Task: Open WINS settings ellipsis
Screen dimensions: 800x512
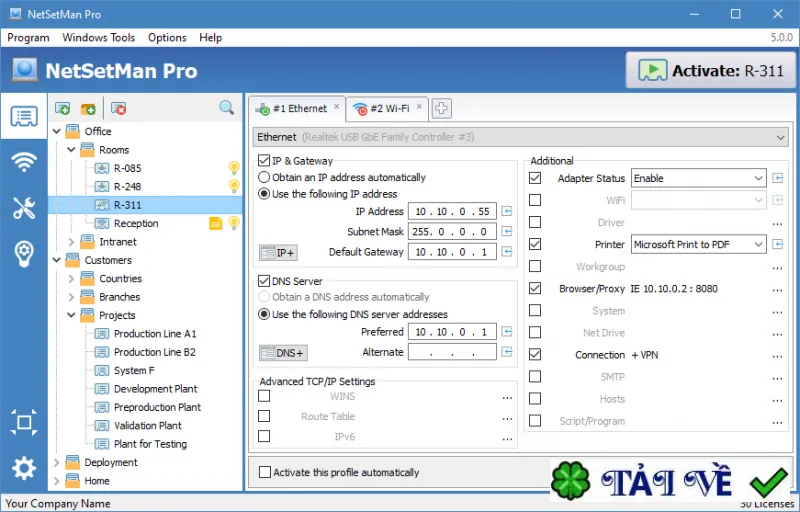Action: [507, 398]
